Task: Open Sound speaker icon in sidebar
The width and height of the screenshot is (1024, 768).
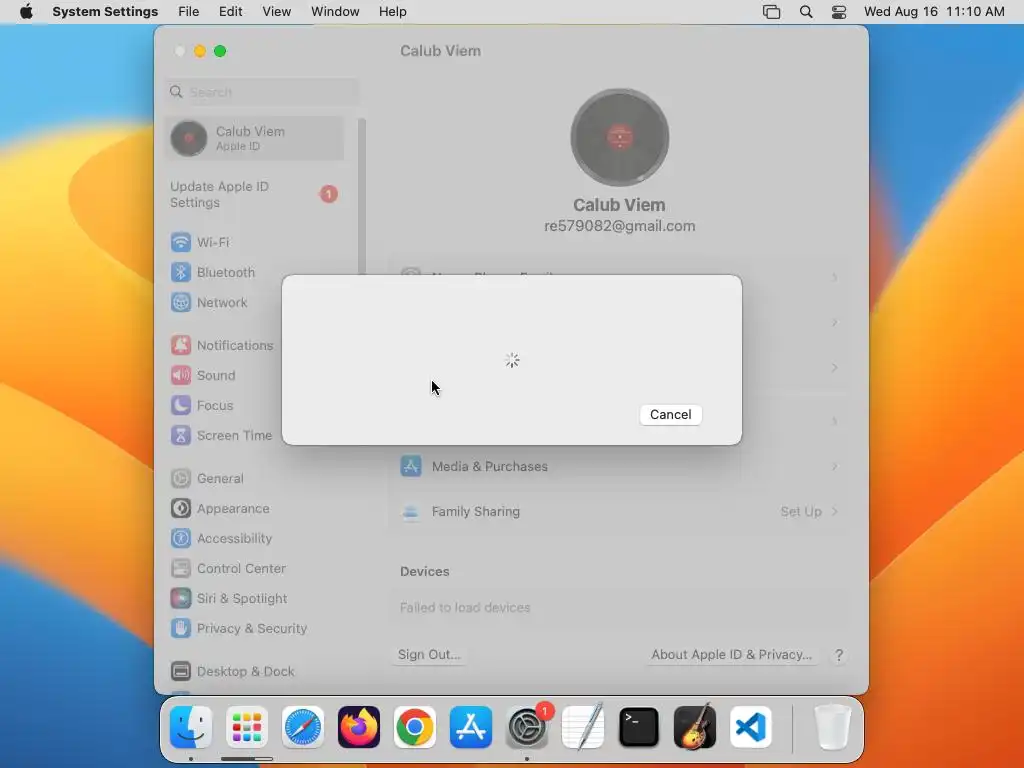Action: coord(181,375)
